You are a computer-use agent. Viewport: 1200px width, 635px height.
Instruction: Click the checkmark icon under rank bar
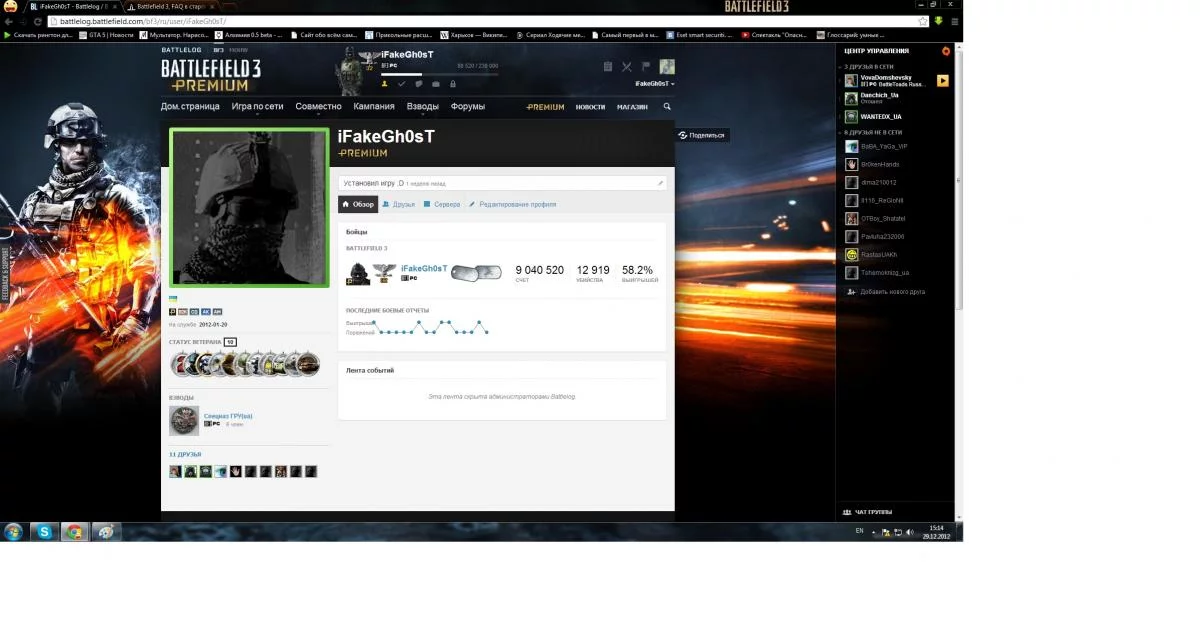pos(402,84)
